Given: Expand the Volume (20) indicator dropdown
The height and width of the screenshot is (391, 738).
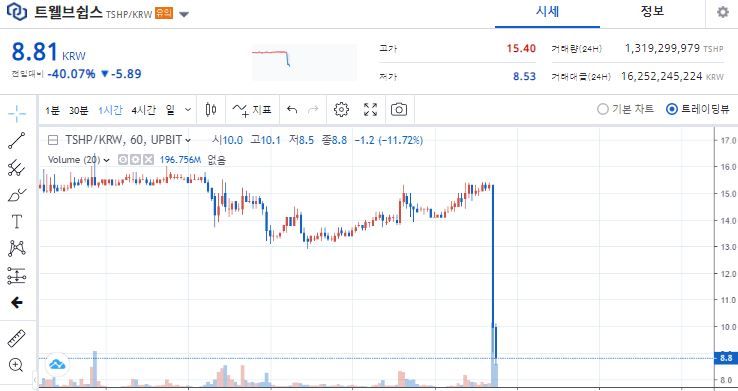Looking at the screenshot, I should point(106,160).
